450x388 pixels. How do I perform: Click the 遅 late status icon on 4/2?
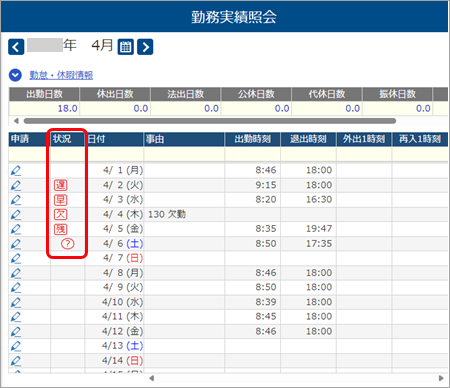(61, 185)
